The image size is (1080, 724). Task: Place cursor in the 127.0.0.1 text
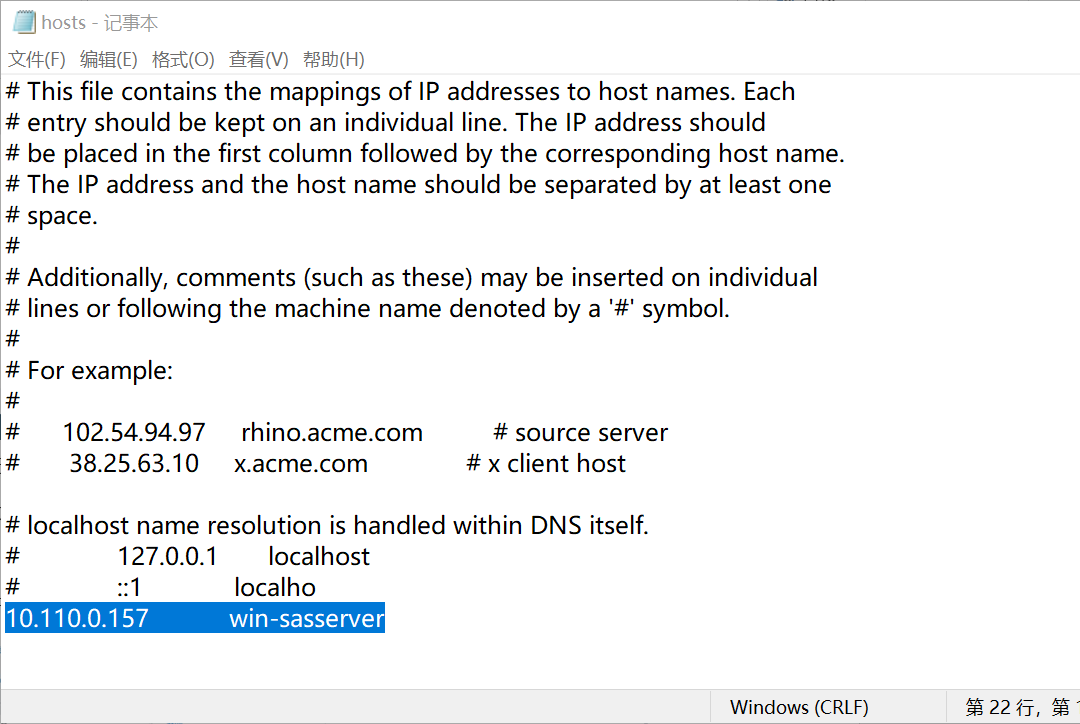[167, 556]
